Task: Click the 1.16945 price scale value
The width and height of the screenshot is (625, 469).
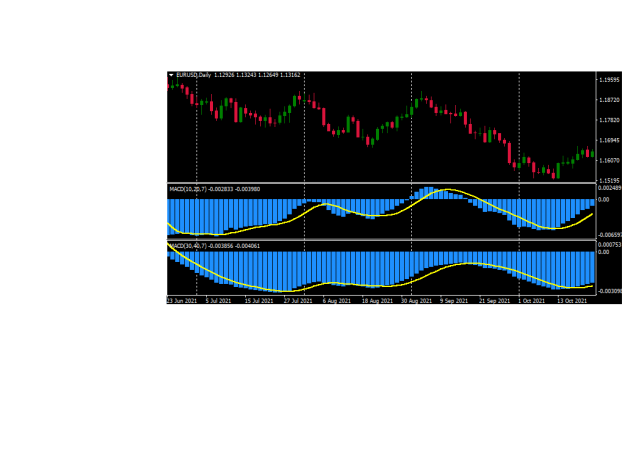Action: click(x=609, y=140)
